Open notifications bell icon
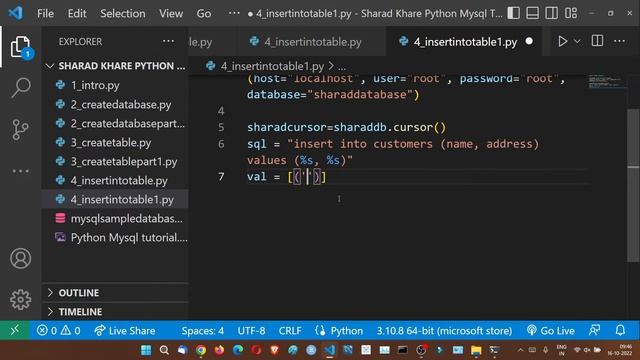Screen dimensions: 640x360 coord(620,330)
